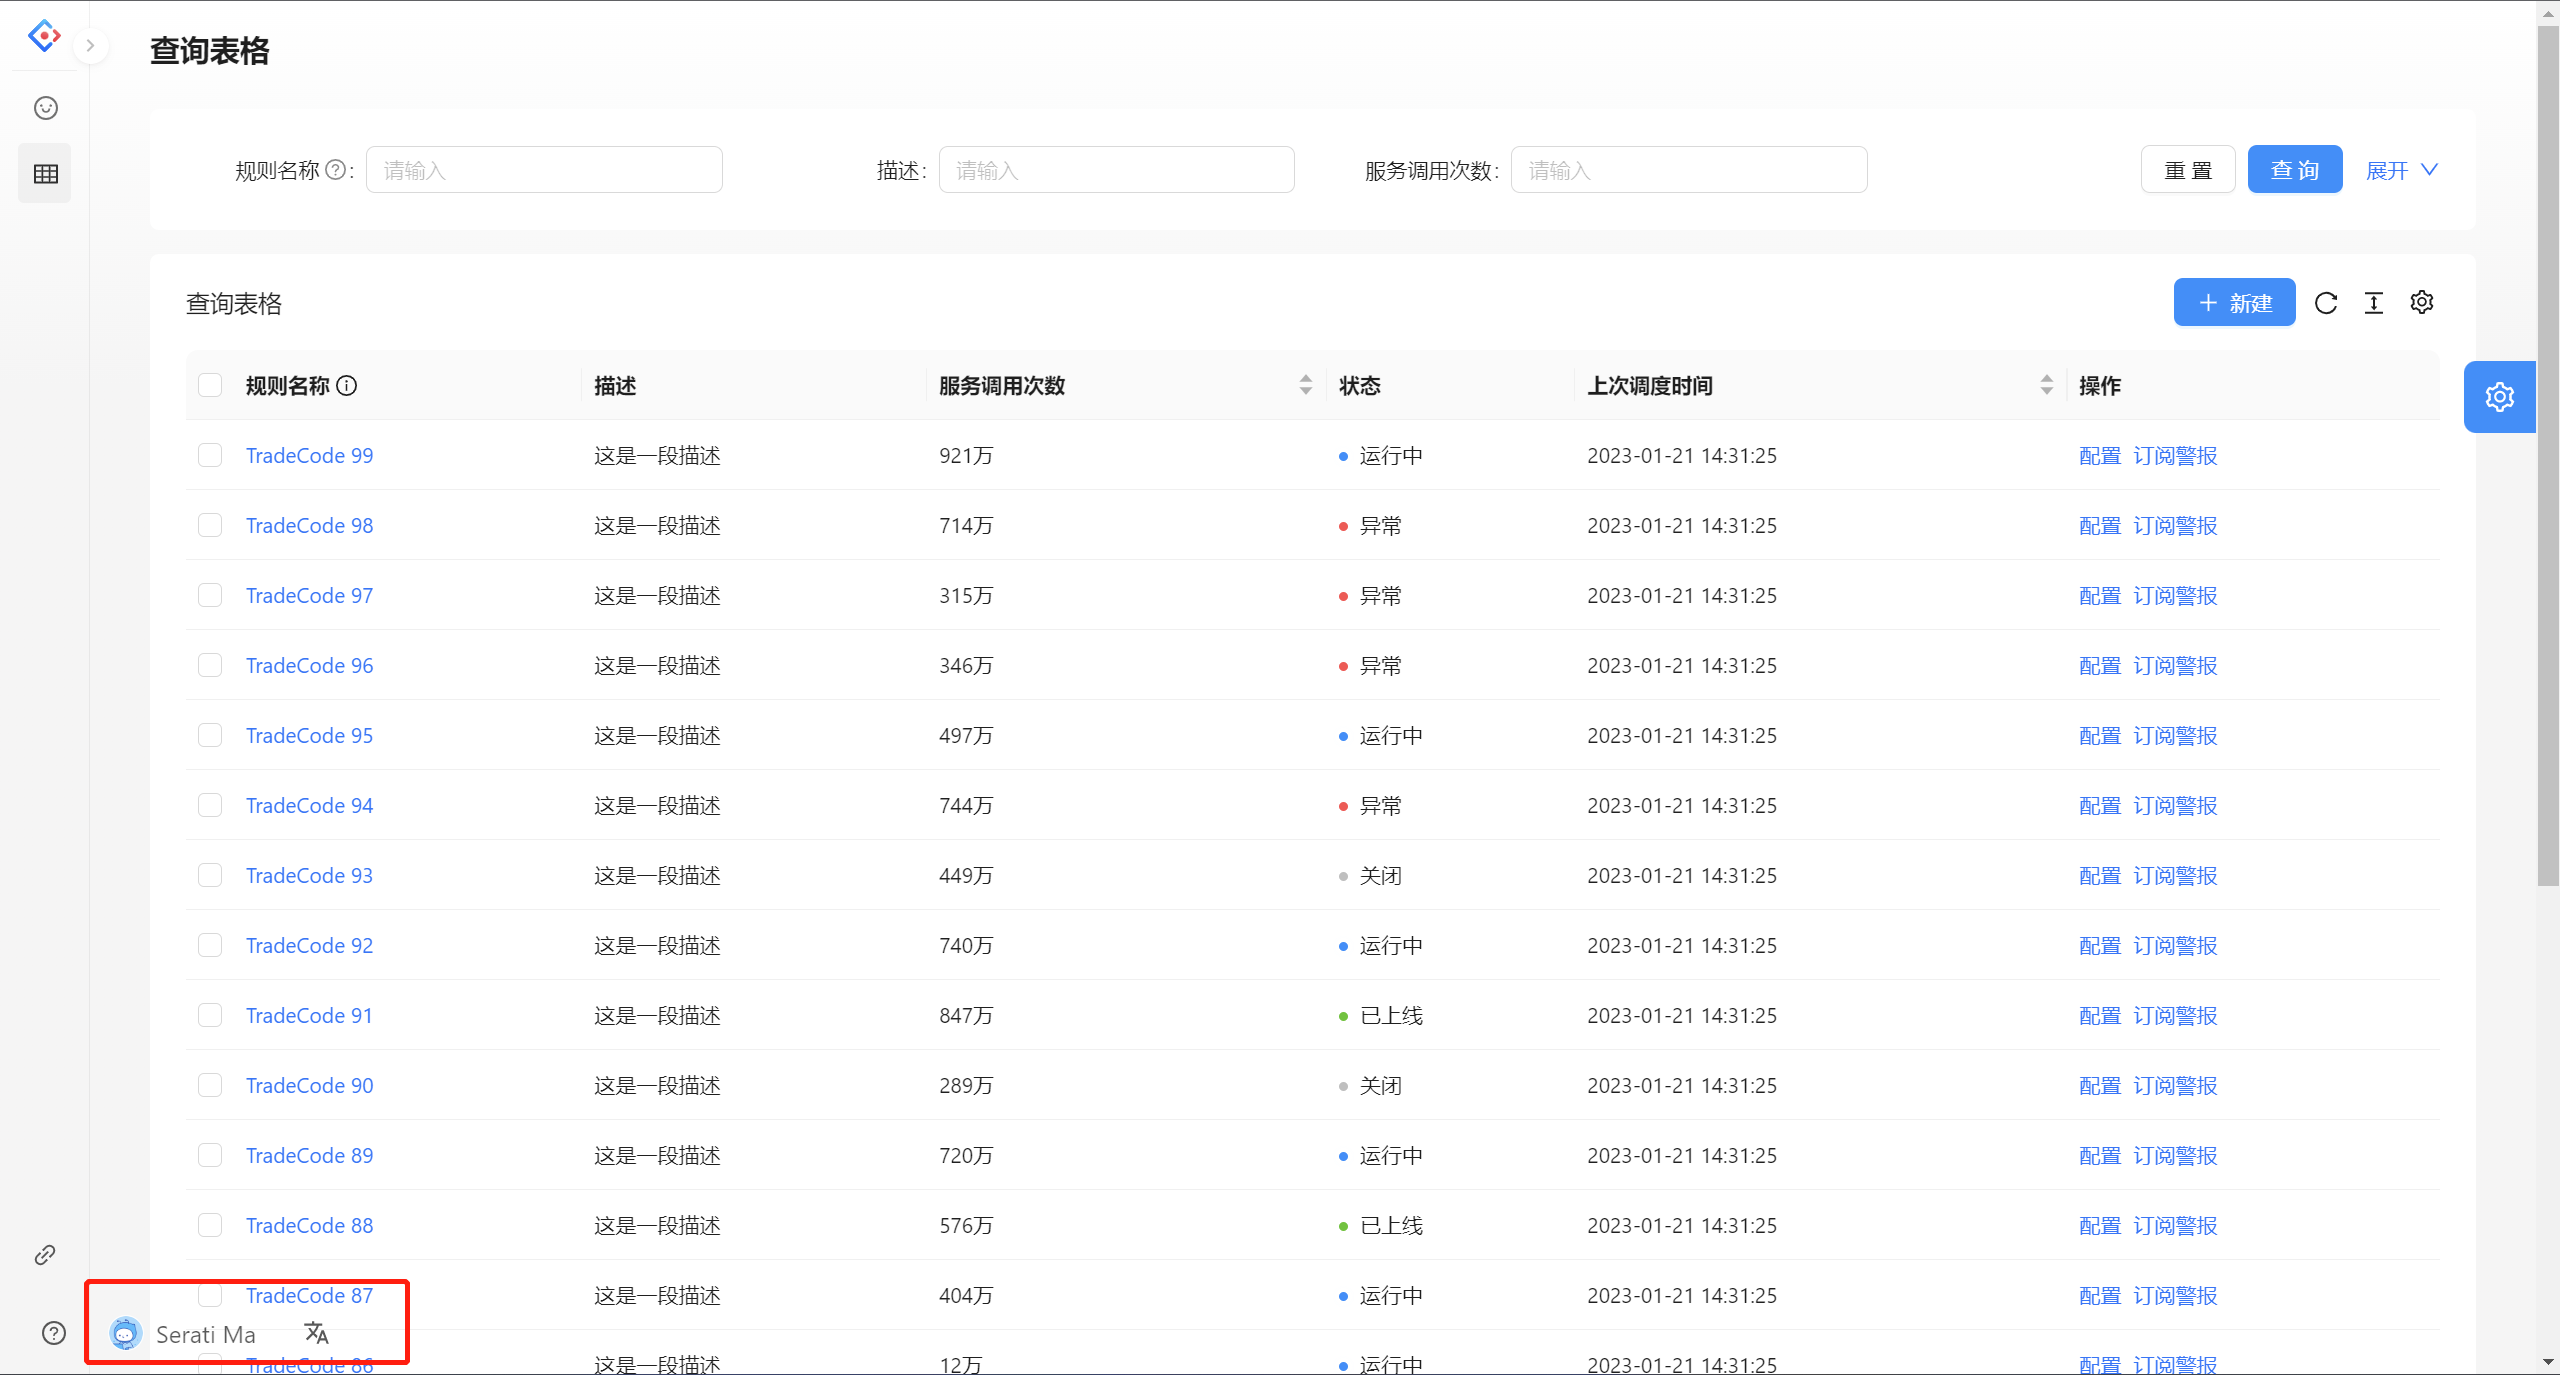The width and height of the screenshot is (2560, 1375).
Task: Focus the 描述 input field
Action: [x=1116, y=170]
